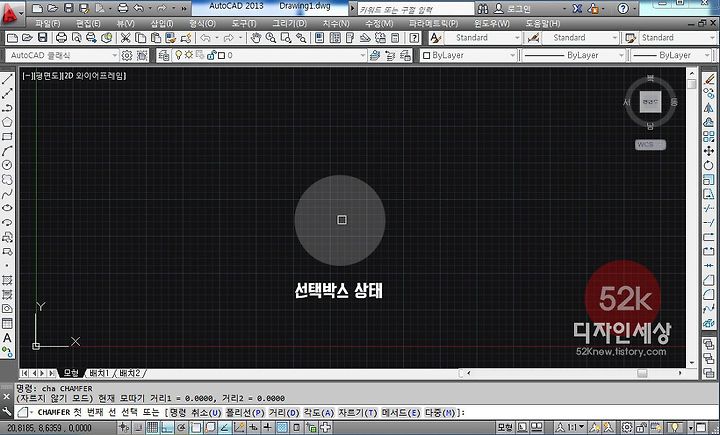Screen dimensions: 720x435
Task: Select the Table tool
Action: pyautogui.click(x=7, y=323)
